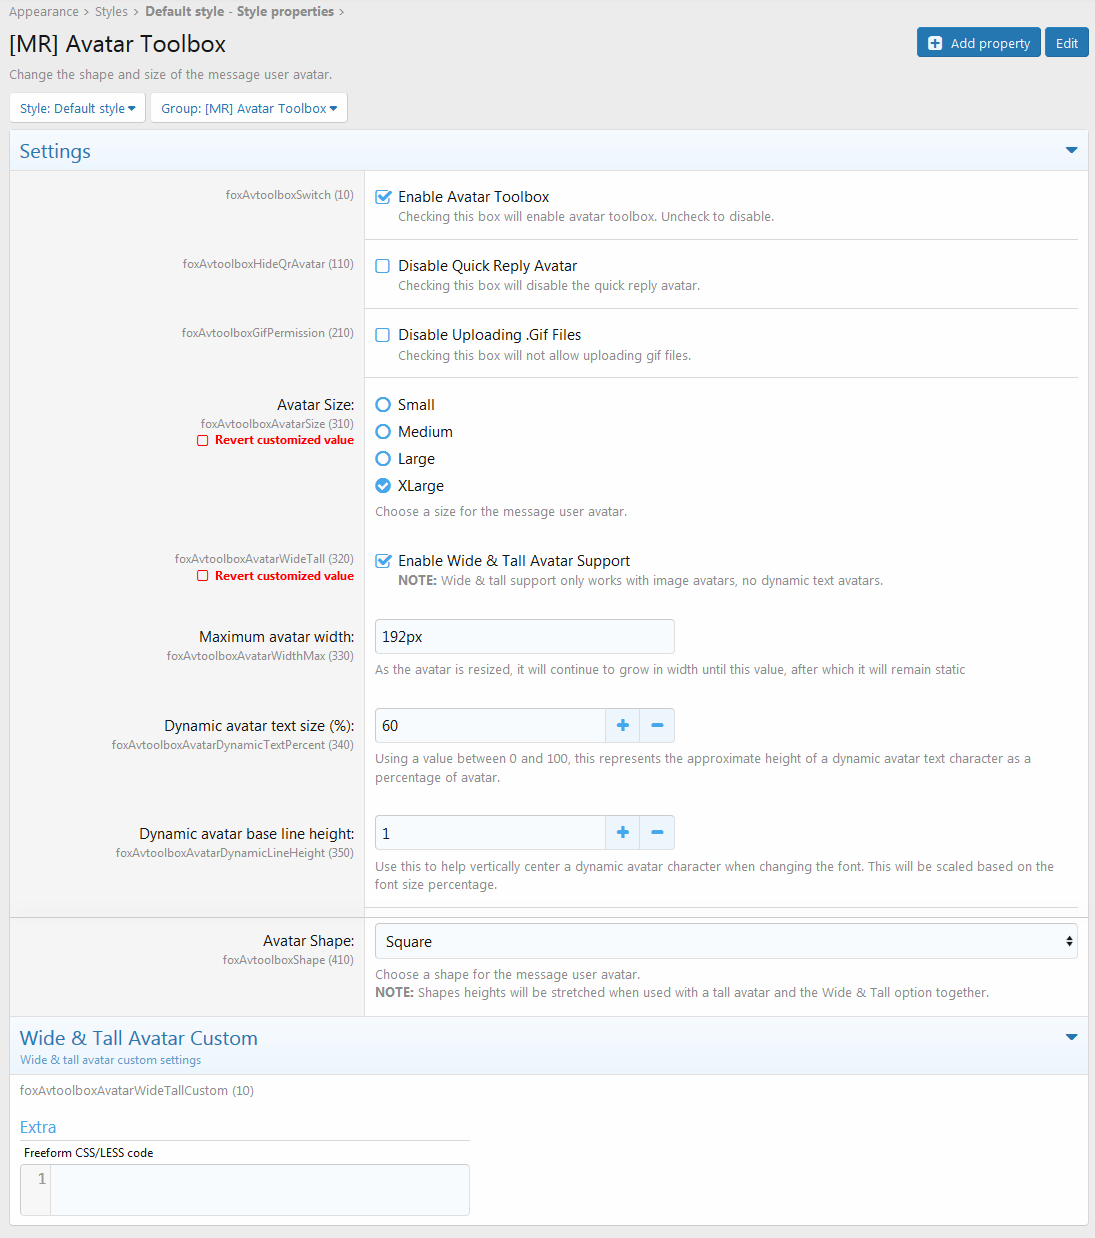Collapse Wide & Tall Avatar Custom section
The height and width of the screenshot is (1238, 1095).
click(x=1071, y=1037)
